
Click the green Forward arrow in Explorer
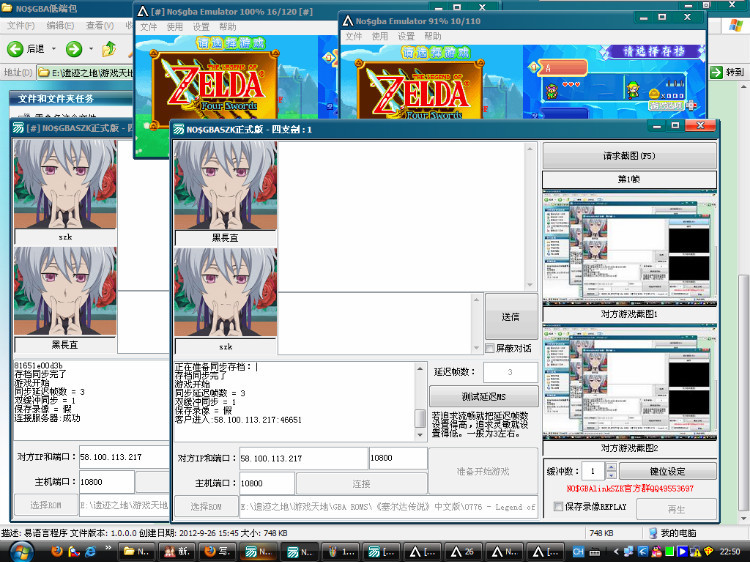click(74, 49)
